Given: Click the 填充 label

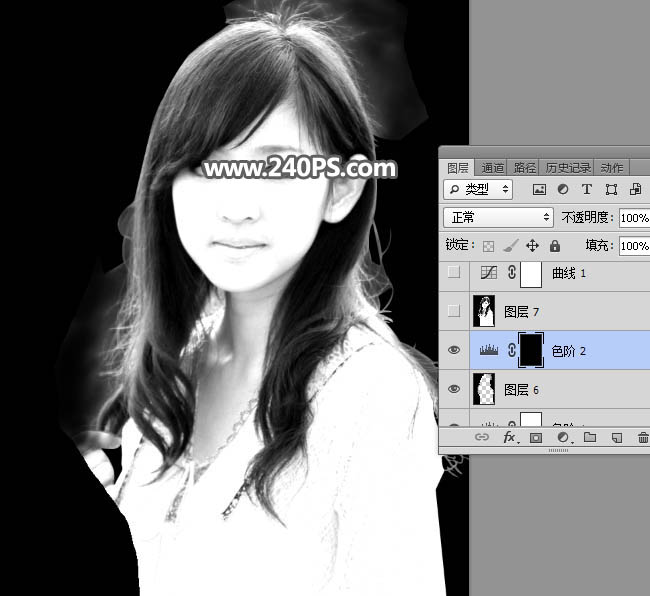Looking at the screenshot, I should pyautogui.click(x=599, y=245).
